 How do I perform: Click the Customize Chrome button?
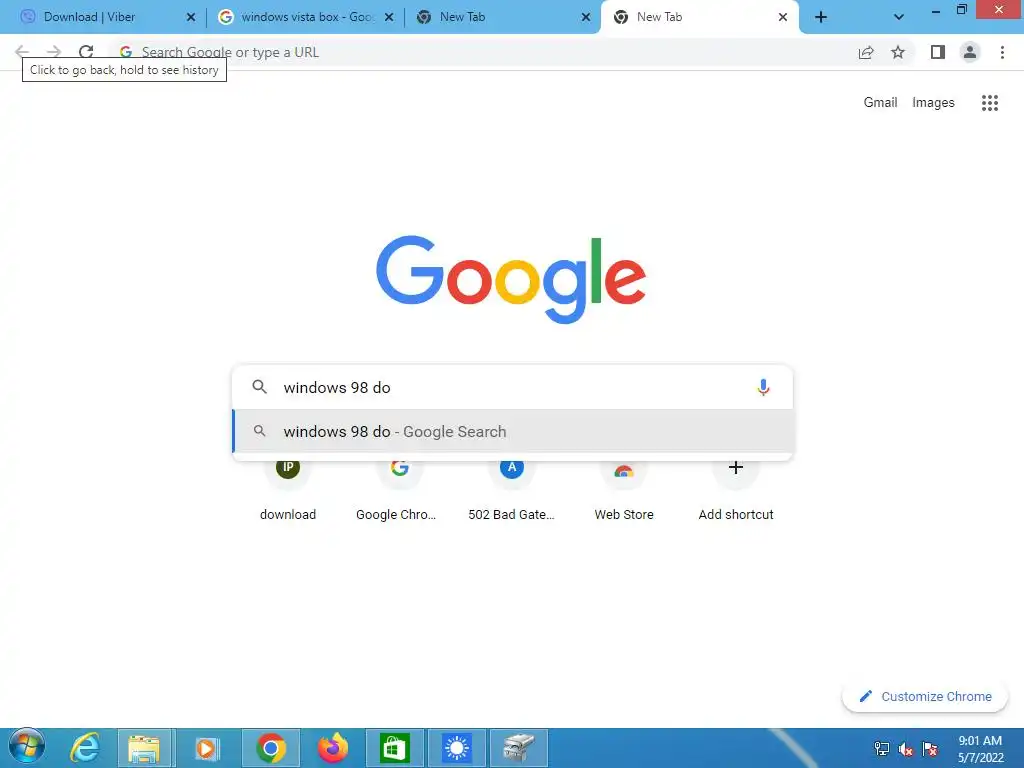[x=925, y=697]
